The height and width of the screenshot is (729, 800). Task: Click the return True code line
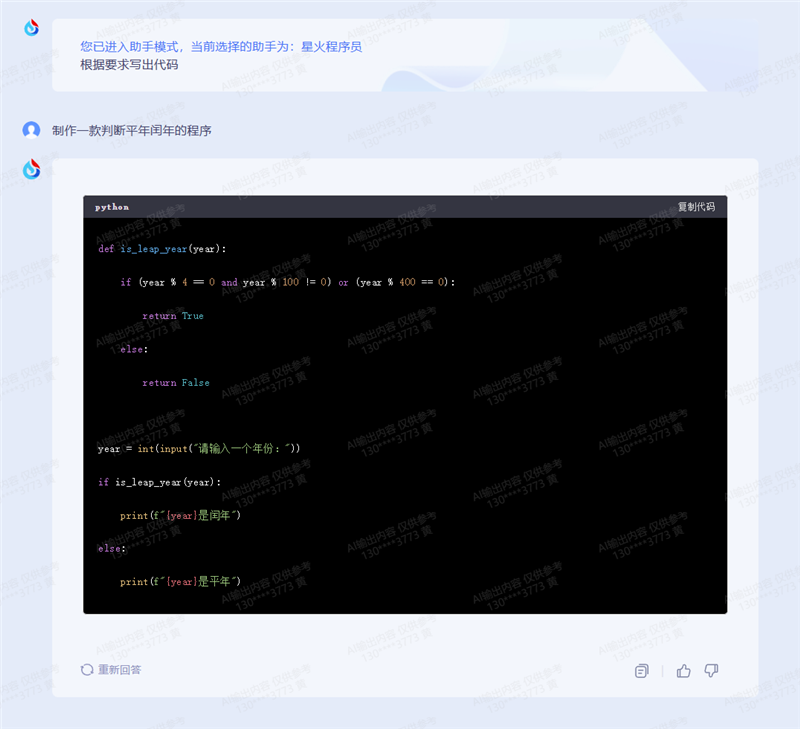173,316
